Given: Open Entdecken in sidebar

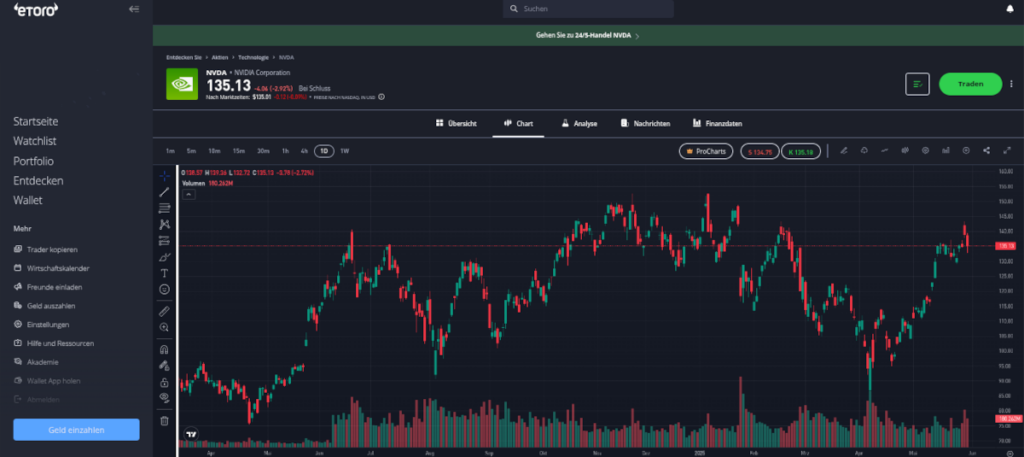Looking at the screenshot, I should (39, 181).
